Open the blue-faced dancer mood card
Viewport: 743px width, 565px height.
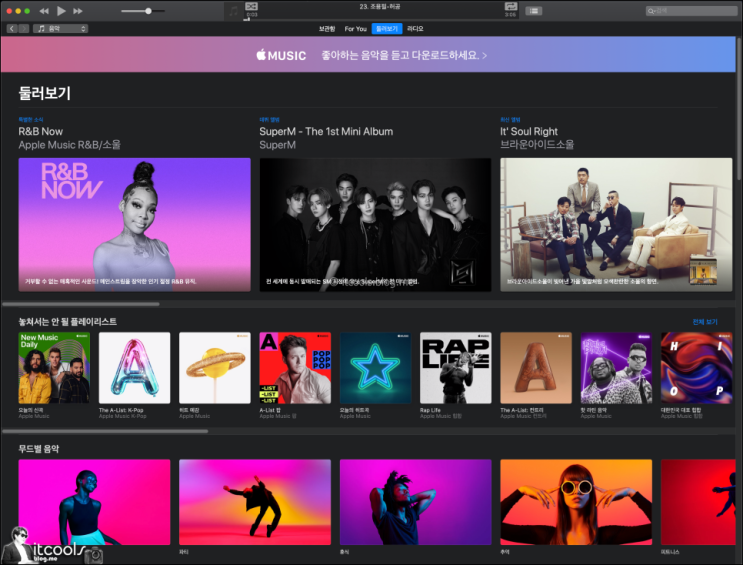(x=94, y=502)
